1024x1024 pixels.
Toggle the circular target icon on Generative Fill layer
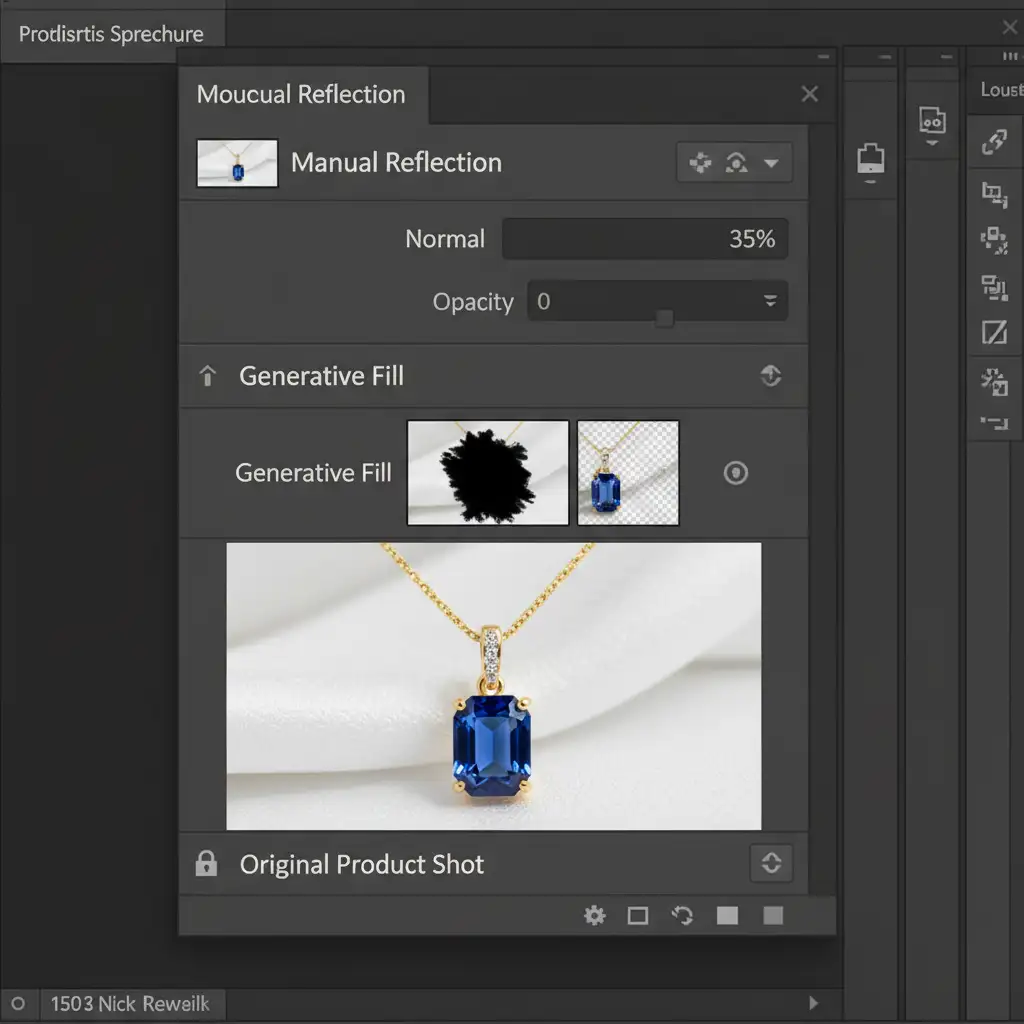[736, 473]
